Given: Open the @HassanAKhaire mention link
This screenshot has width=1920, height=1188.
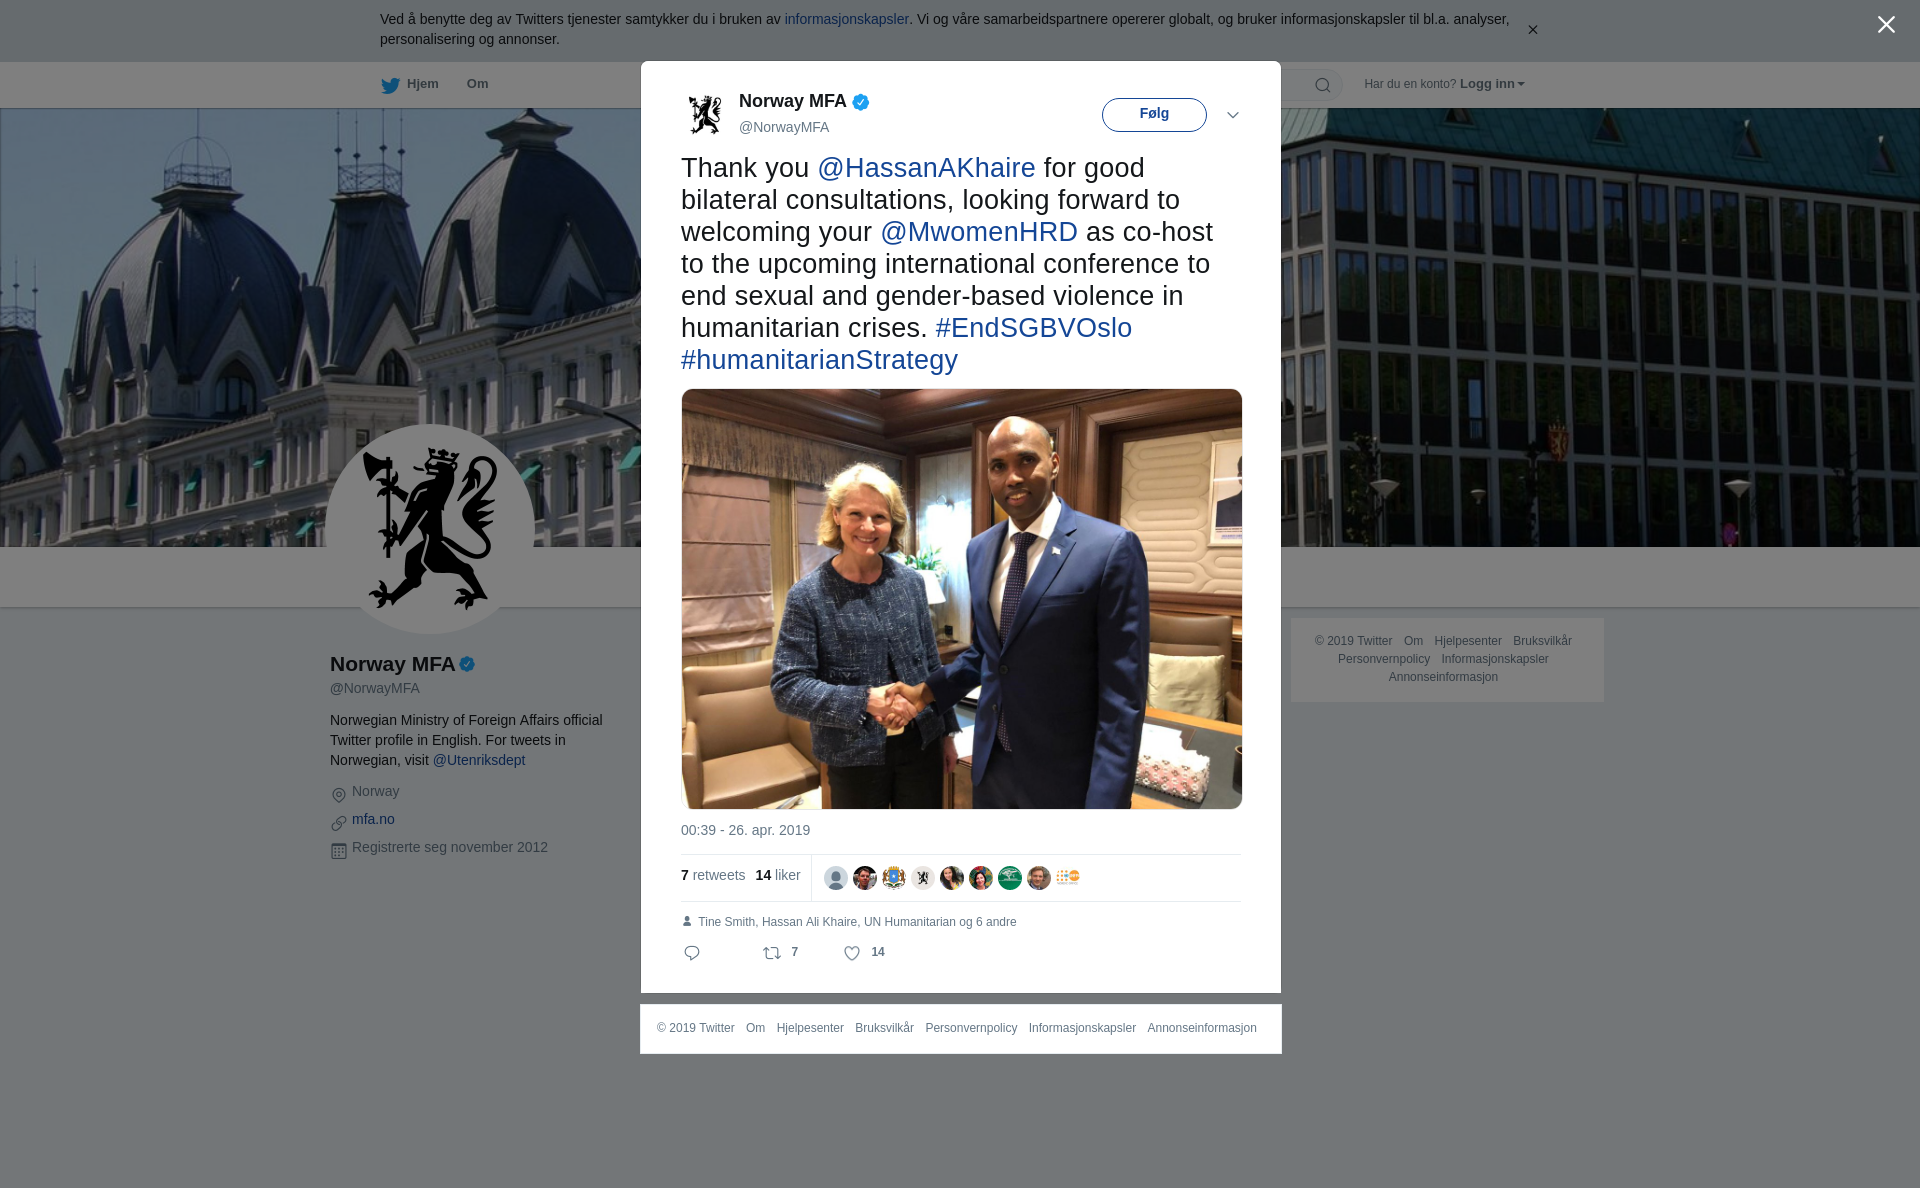Looking at the screenshot, I should point(926,168).
